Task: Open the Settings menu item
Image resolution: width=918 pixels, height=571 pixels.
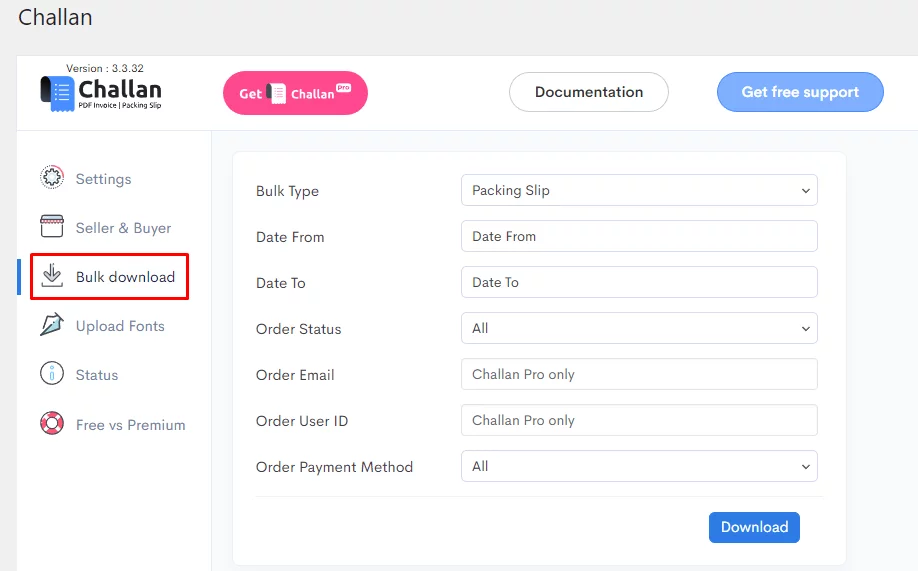Action: [x=103, y=179]
